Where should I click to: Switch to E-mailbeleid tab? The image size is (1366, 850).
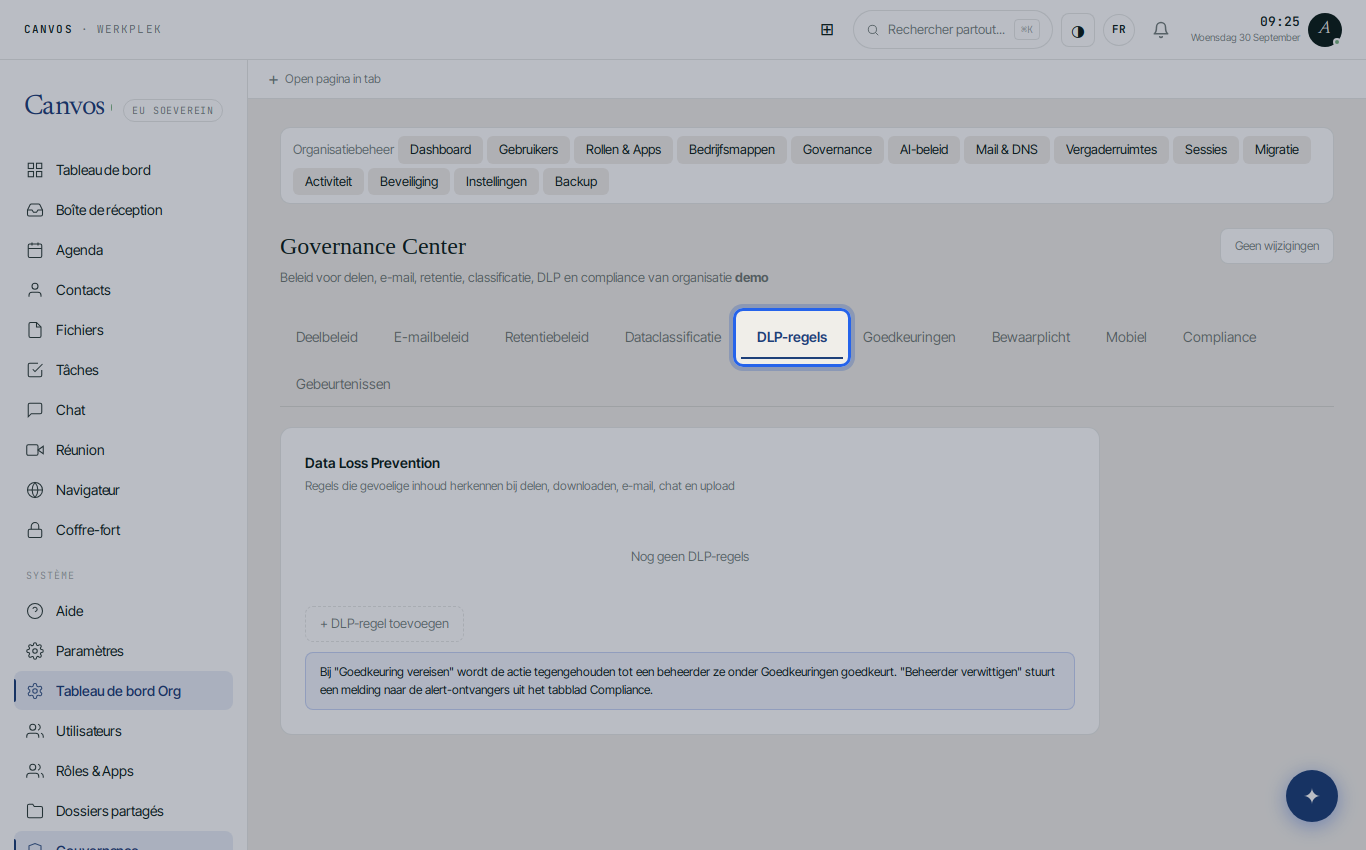(431, 337)
